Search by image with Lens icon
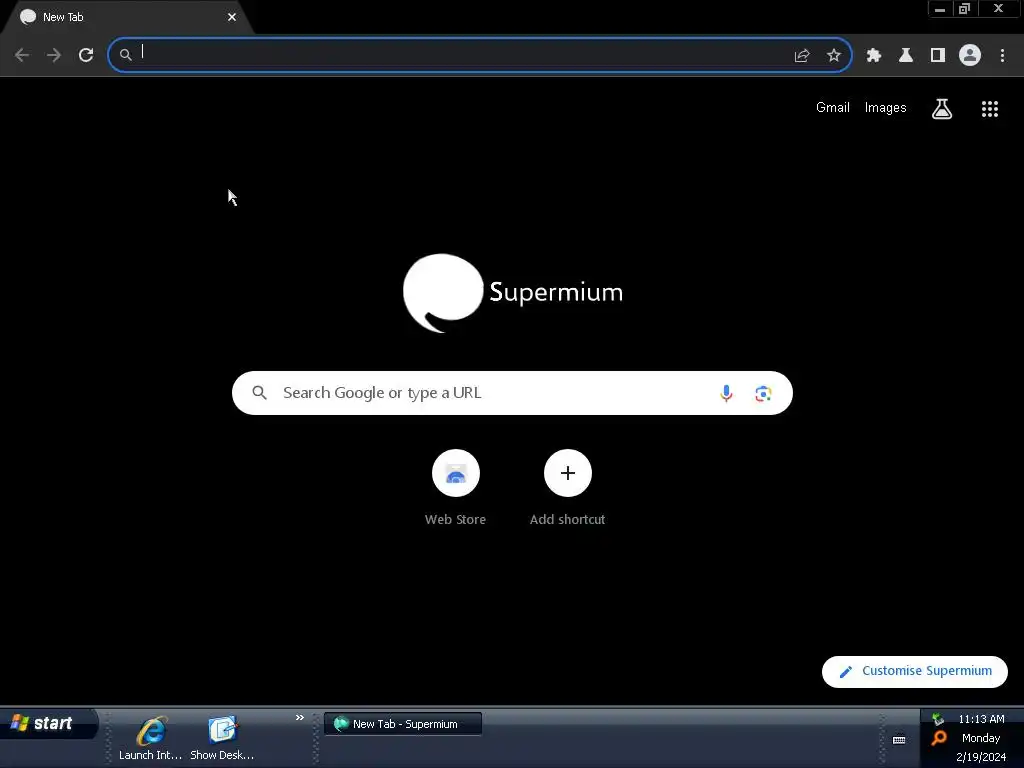1024x768 pixels. pos(763,393)
